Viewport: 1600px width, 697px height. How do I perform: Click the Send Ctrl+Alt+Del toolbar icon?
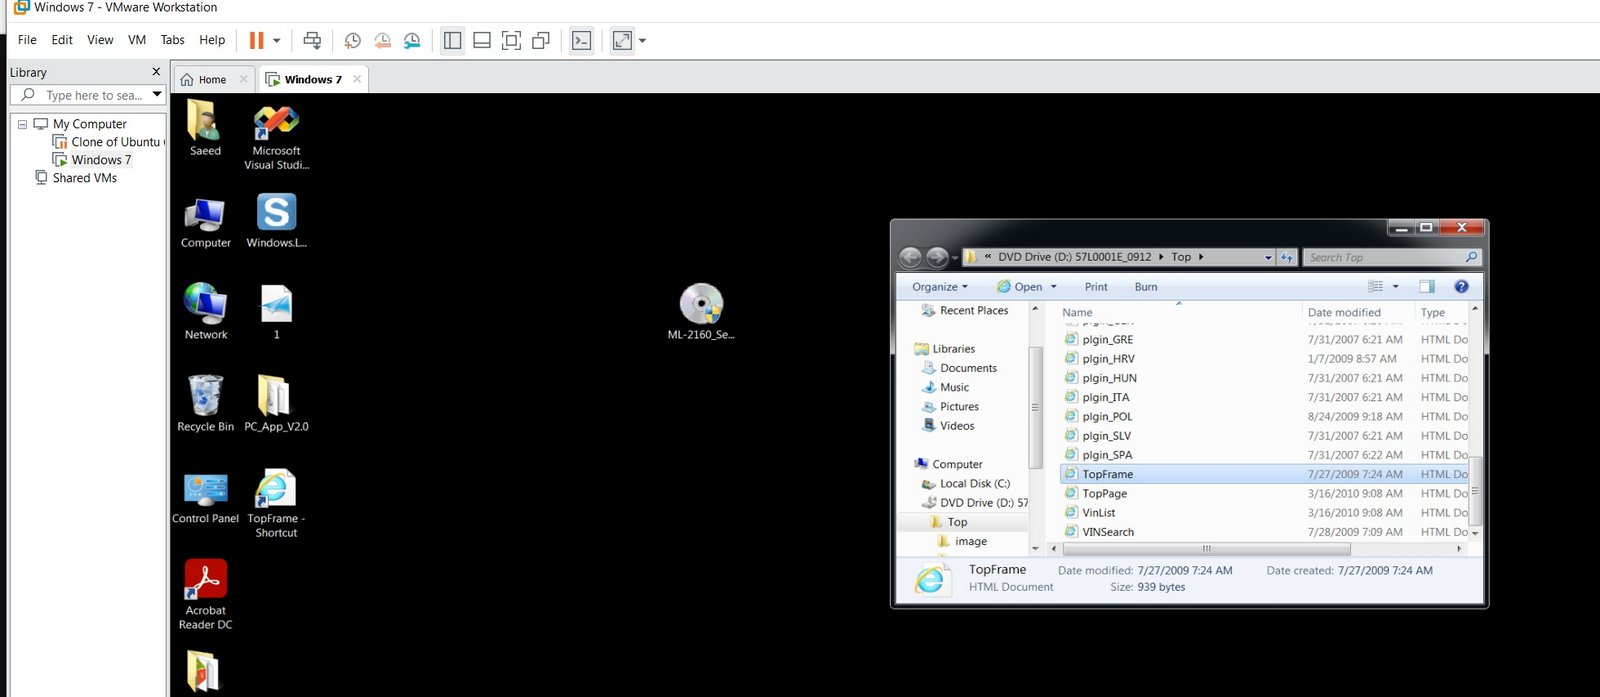(x=312, y=40)
